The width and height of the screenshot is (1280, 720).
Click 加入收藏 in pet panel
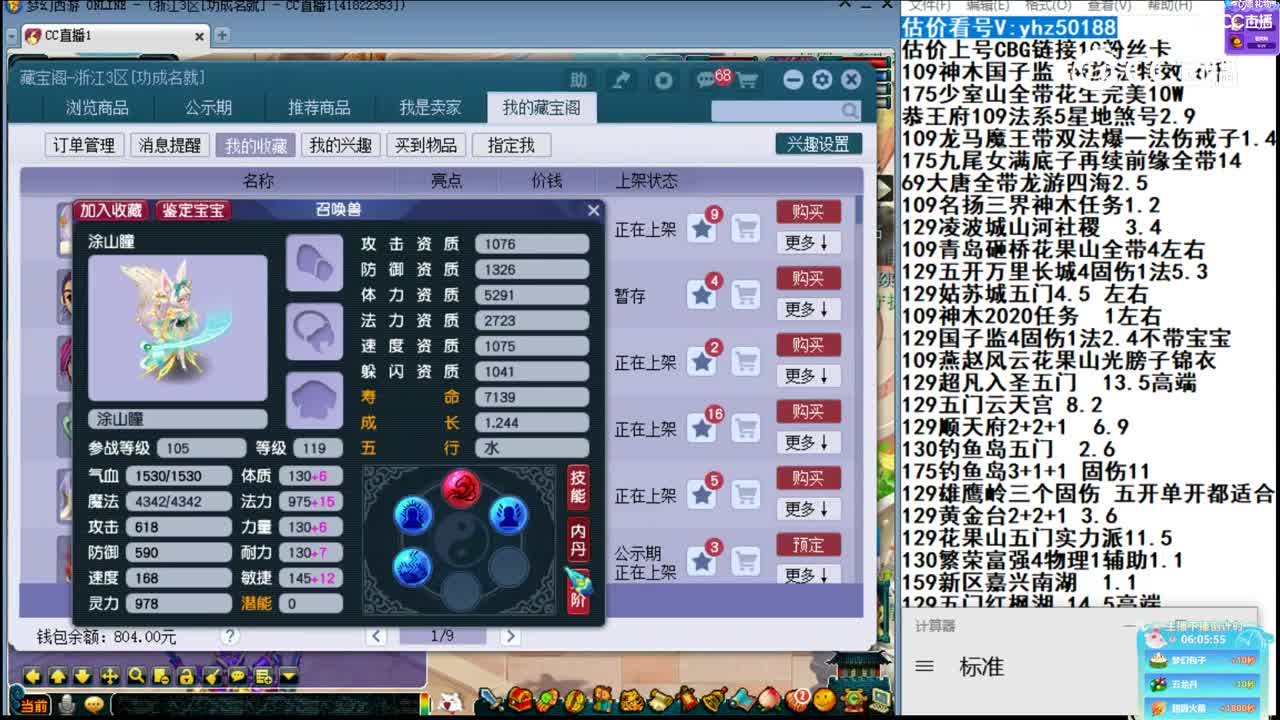point(111,210)
